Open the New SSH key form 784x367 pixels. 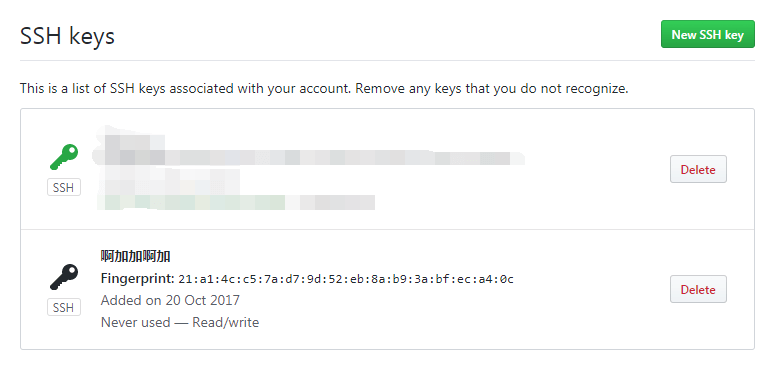pyautogui.click(x=708, y=34)
